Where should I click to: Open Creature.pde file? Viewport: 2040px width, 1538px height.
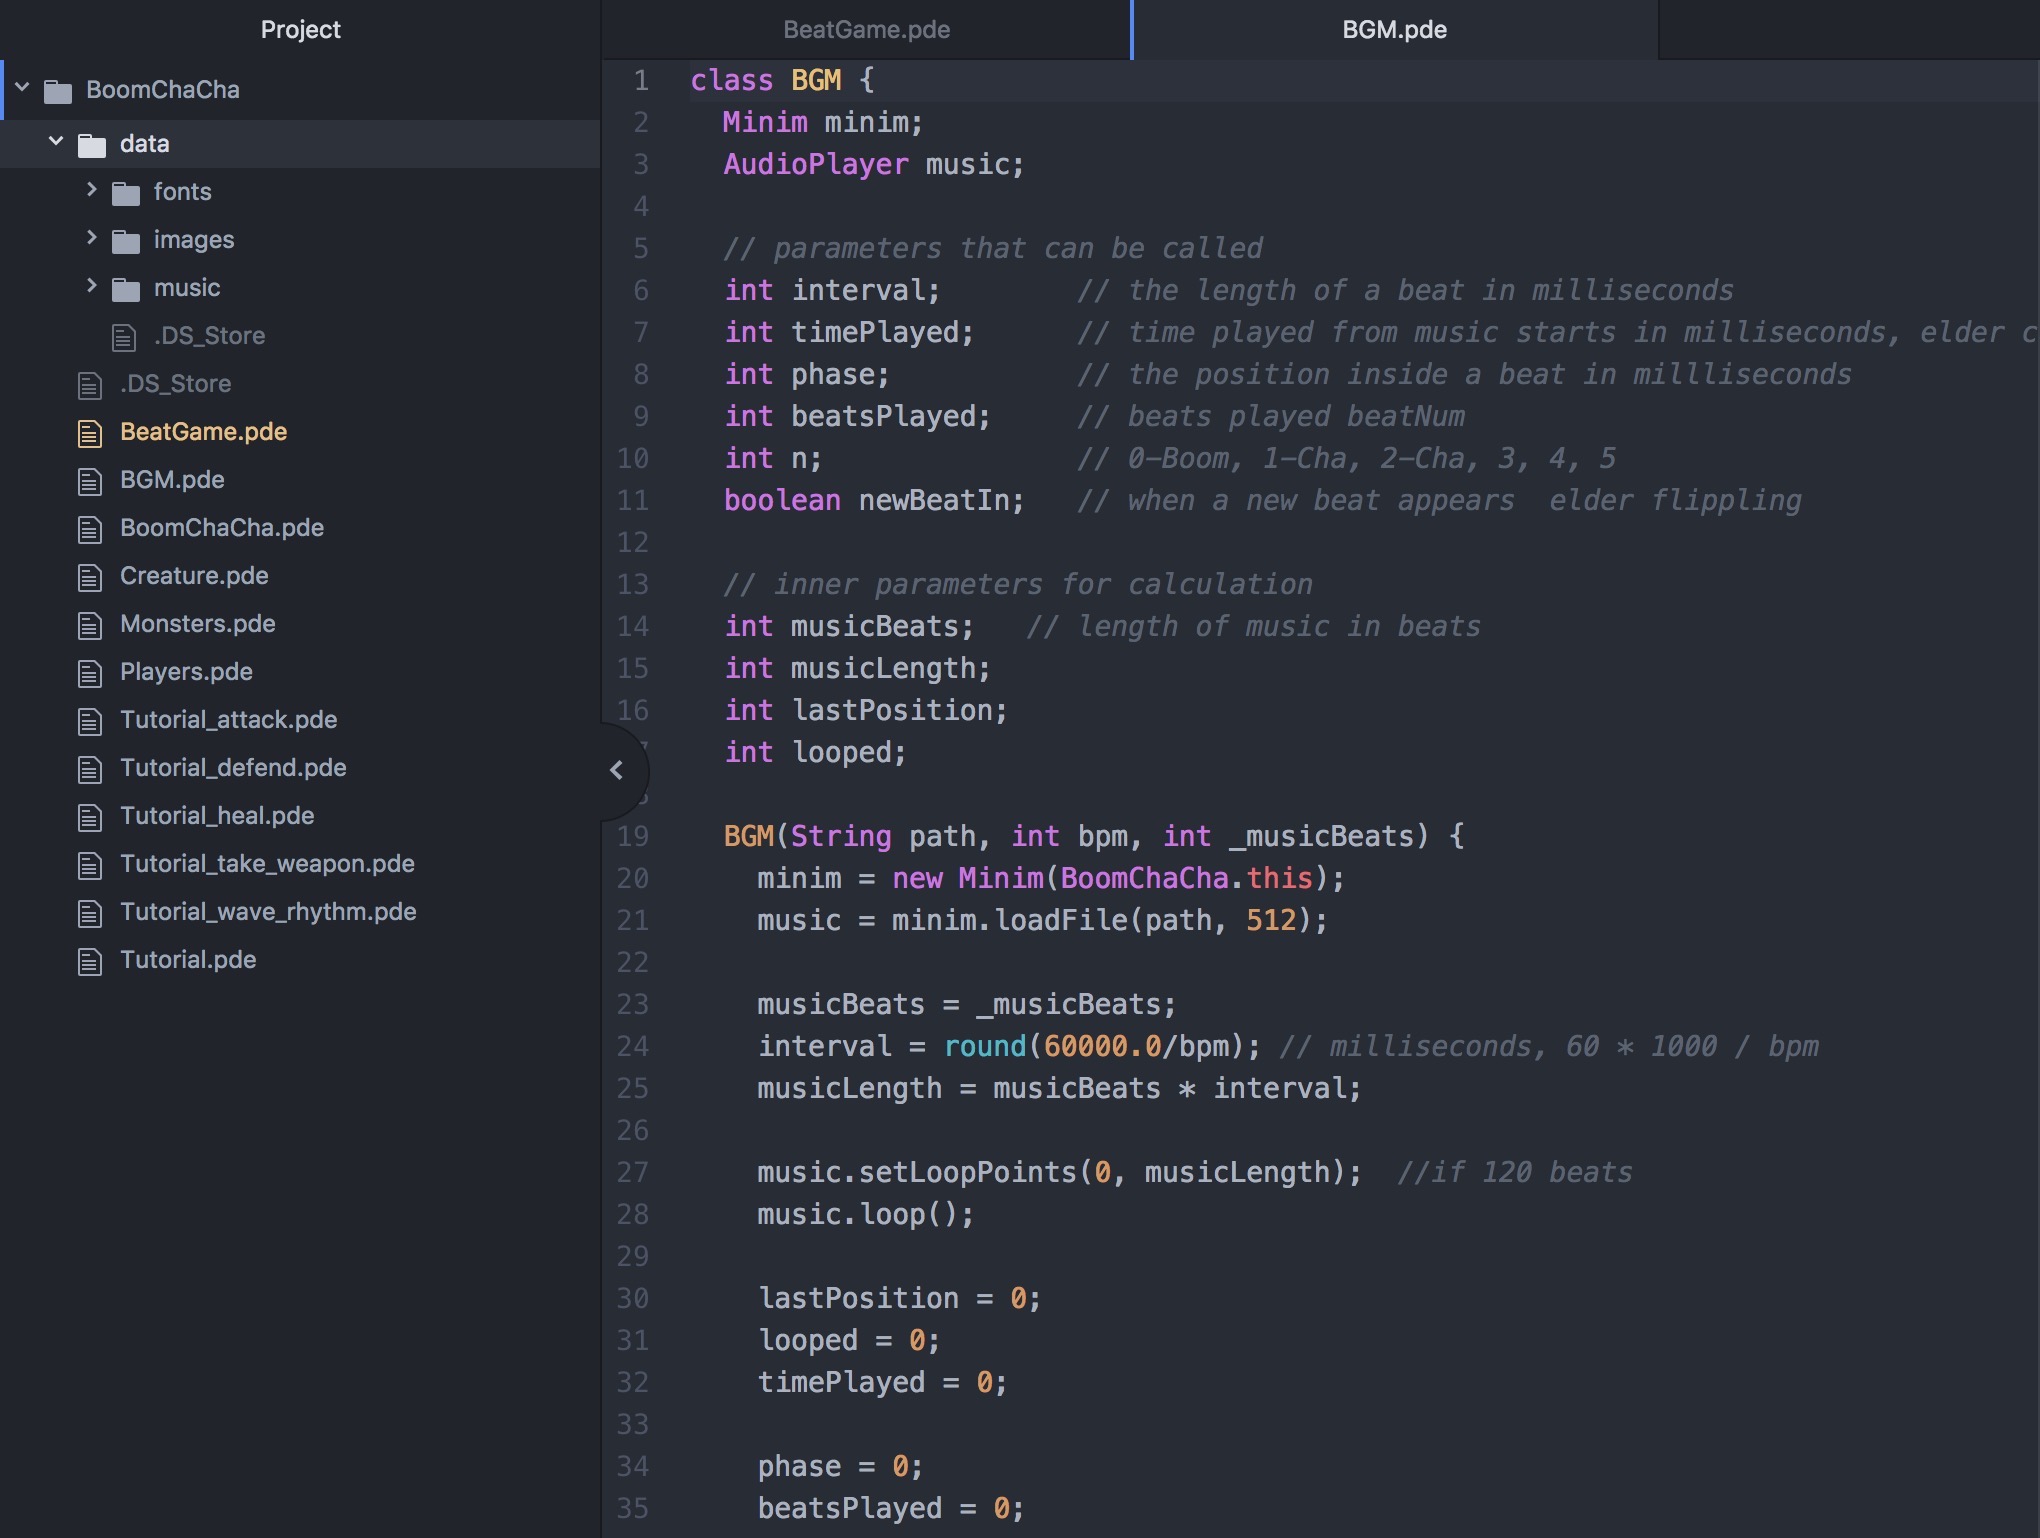194,575
